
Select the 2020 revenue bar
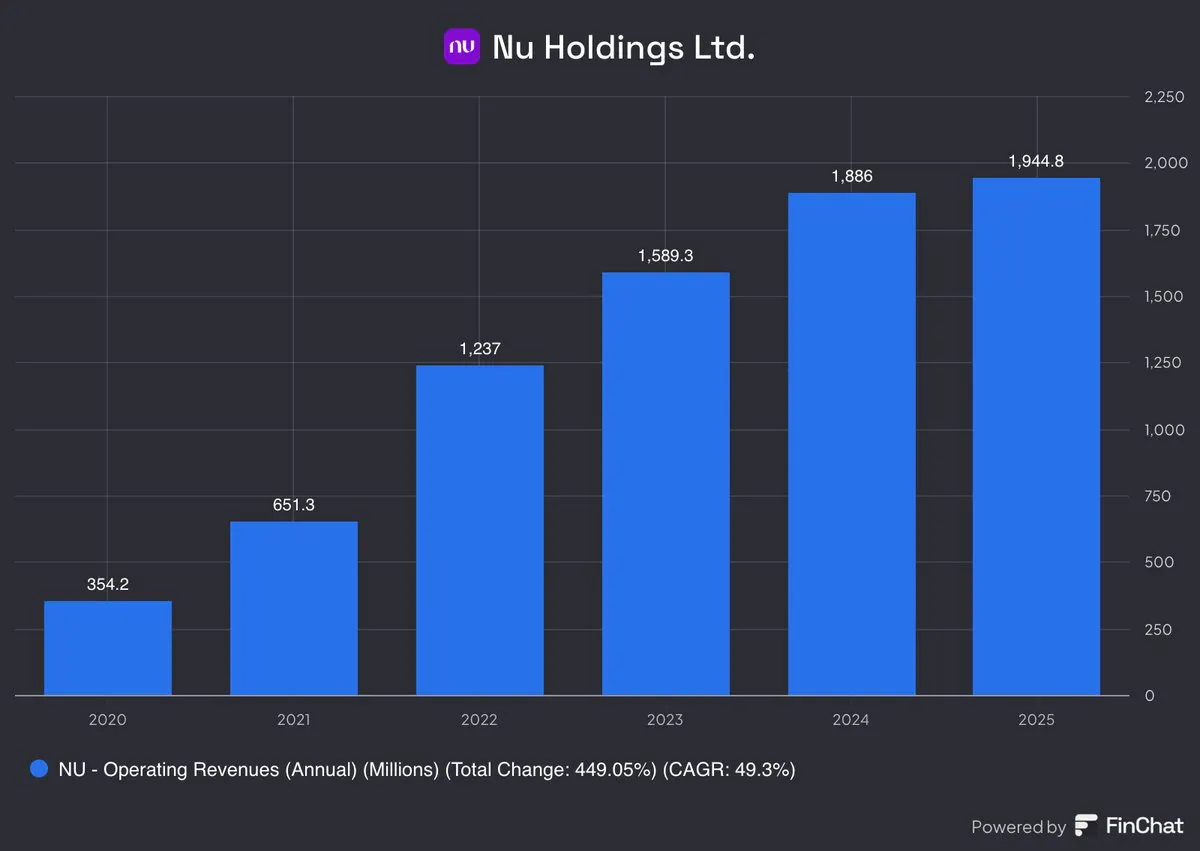pos(108,648)
